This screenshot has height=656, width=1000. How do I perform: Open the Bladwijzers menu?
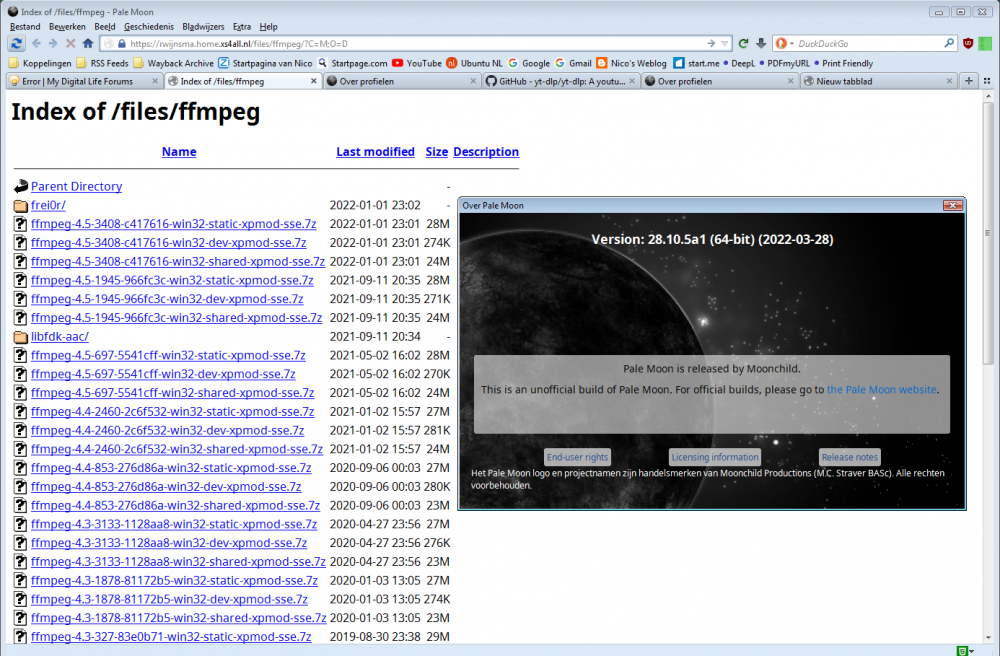[203, 26]
